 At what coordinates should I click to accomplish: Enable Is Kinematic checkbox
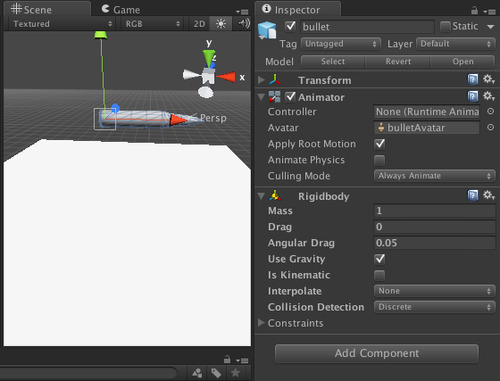(x=380, y=275)
